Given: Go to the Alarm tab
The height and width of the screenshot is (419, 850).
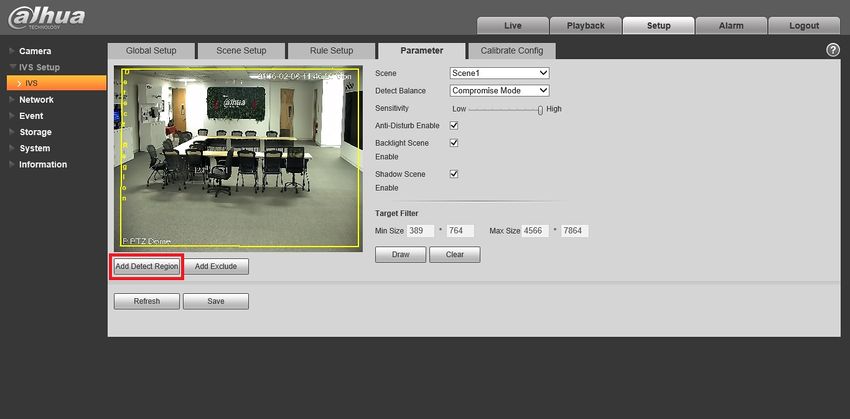Looking at the screenshot, I should click(x=731, y=25).
